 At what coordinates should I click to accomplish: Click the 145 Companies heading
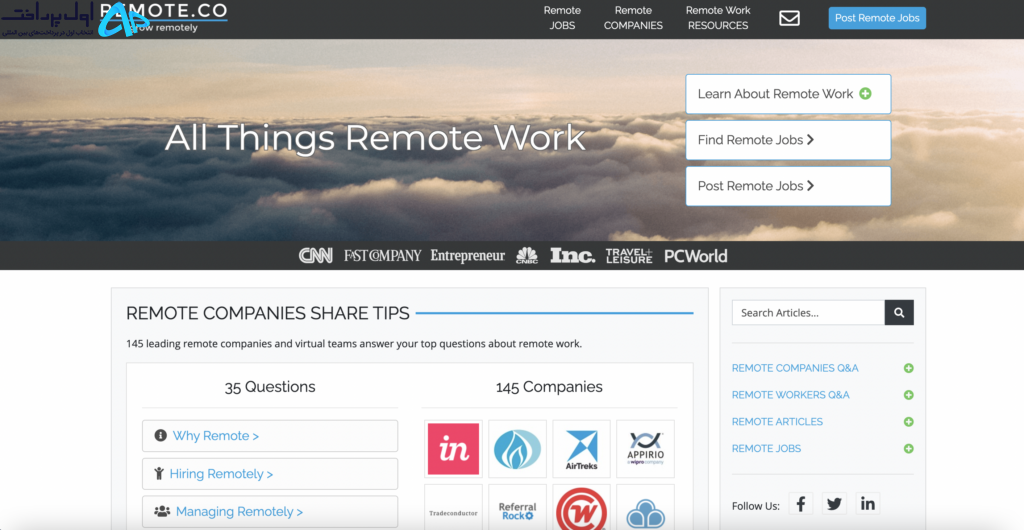[549, 387]
